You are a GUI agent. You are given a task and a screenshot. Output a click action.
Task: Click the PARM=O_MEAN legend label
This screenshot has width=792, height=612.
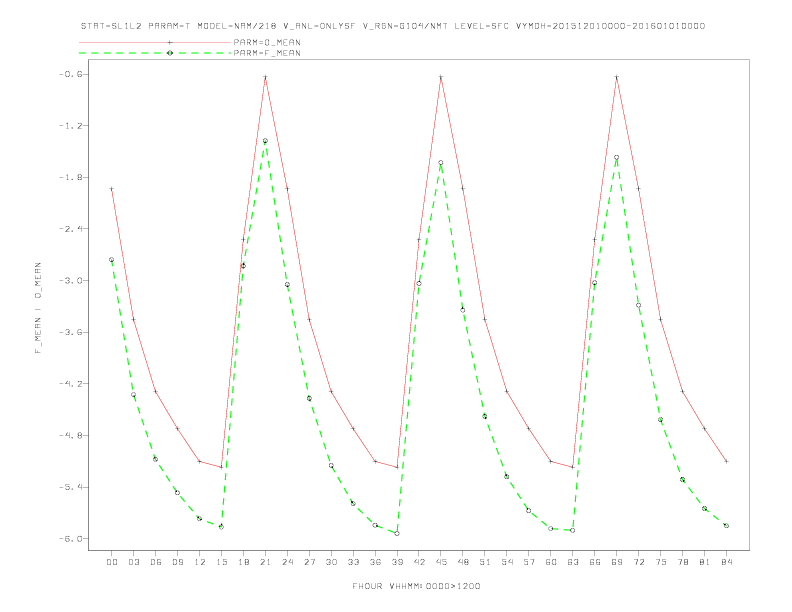tap(267, 42)
